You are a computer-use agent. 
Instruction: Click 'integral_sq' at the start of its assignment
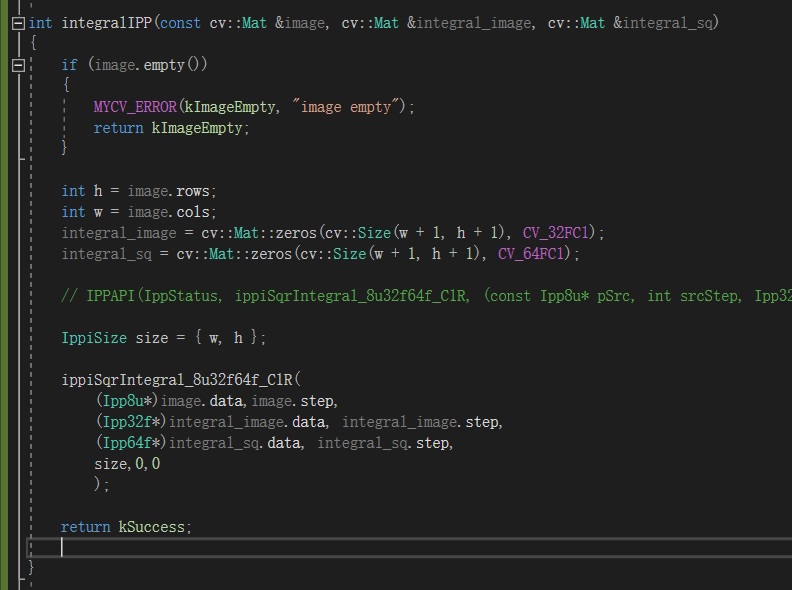coord(107,254)
